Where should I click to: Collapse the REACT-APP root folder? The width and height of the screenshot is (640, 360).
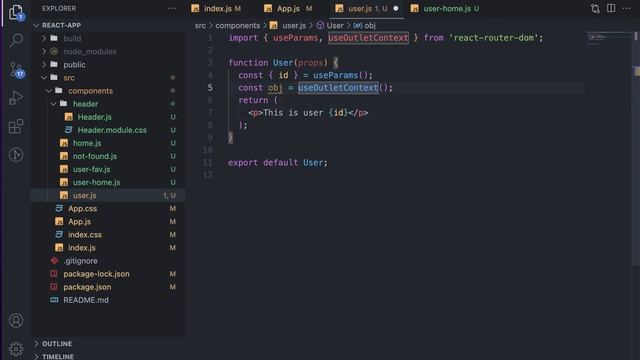61,25
